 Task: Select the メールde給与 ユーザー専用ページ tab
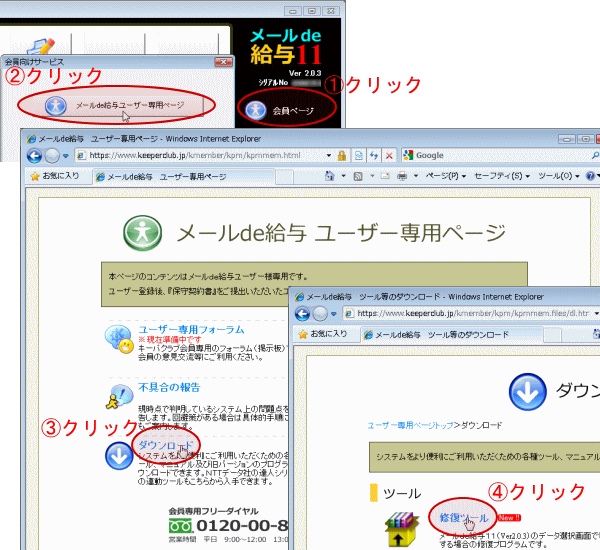pyautogui.click(x=183, y=176)
